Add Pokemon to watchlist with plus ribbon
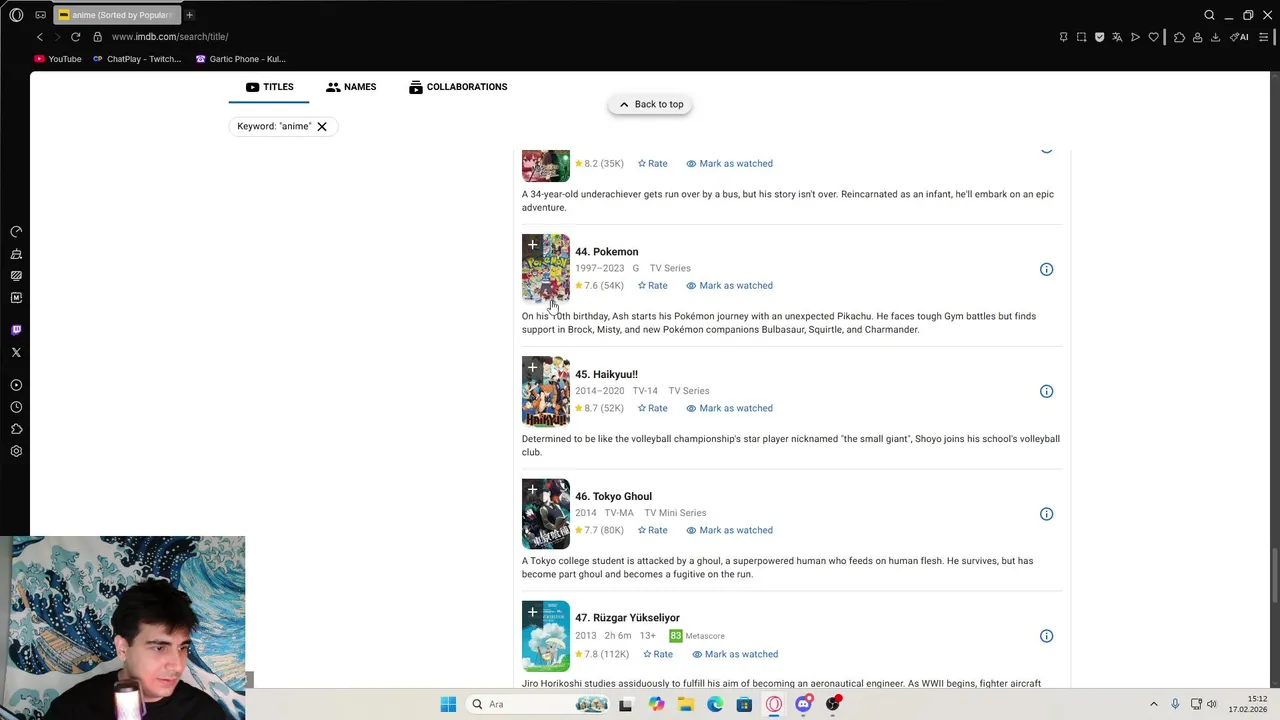1280x720 pixels. click(x=532, y=245)
